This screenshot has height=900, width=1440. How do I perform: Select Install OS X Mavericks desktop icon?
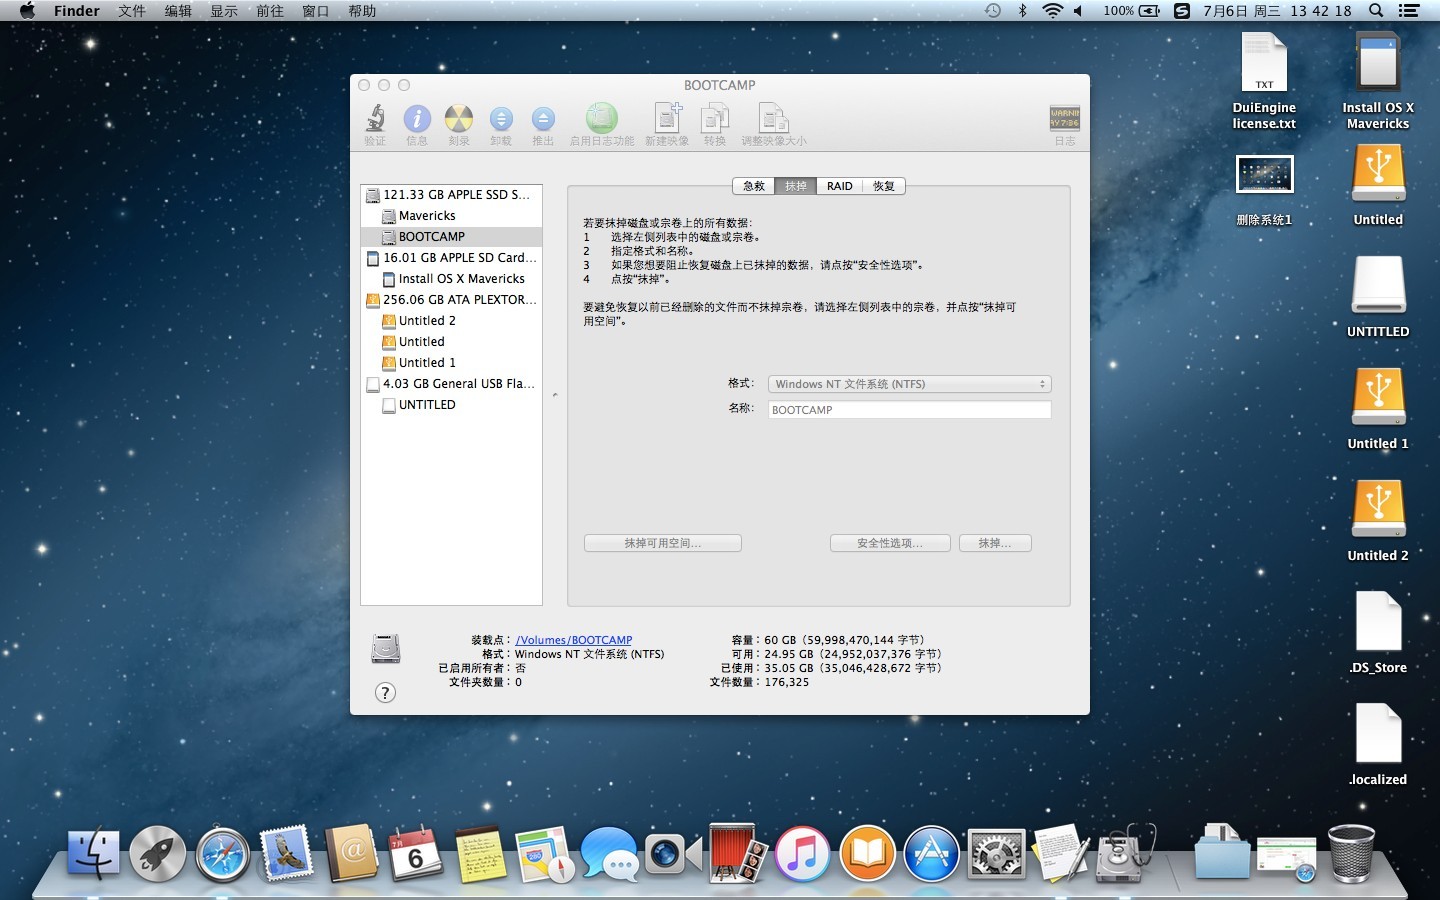tap(1378, 80)
